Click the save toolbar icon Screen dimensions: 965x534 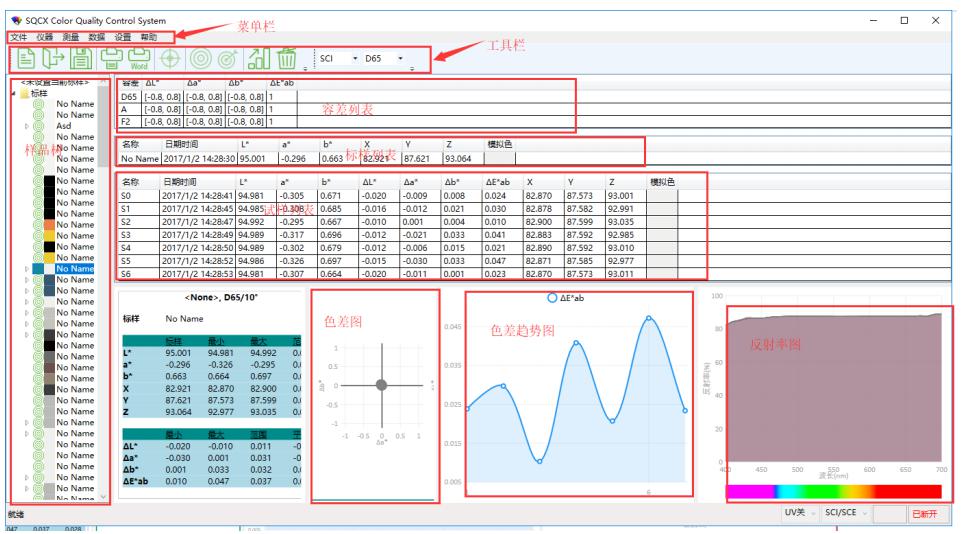81,60
